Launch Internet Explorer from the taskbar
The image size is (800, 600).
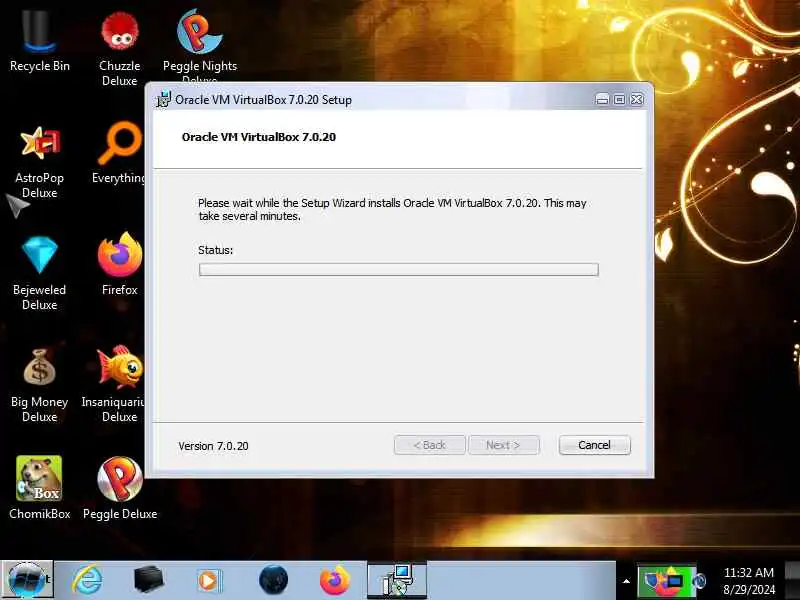(87, 580)
